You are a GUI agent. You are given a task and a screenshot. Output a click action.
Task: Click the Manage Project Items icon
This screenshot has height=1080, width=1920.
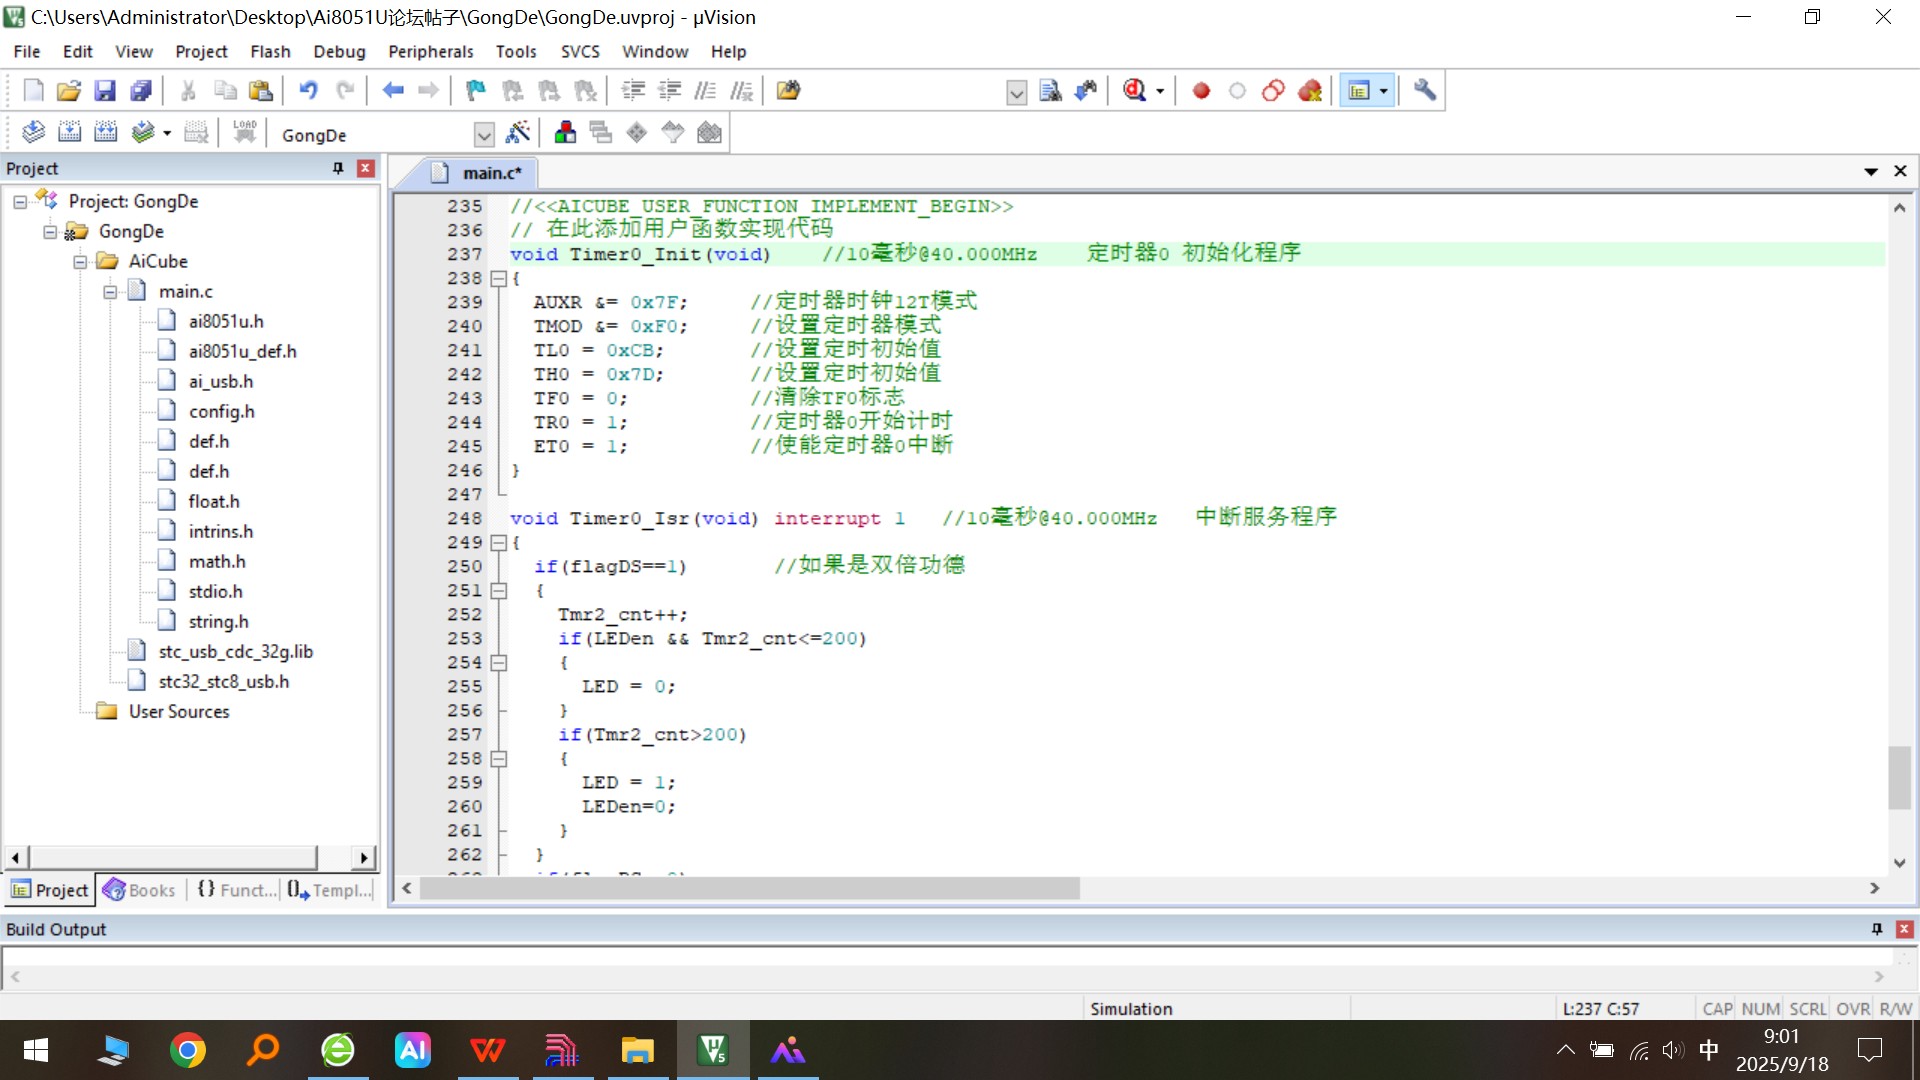coord(565,133)
